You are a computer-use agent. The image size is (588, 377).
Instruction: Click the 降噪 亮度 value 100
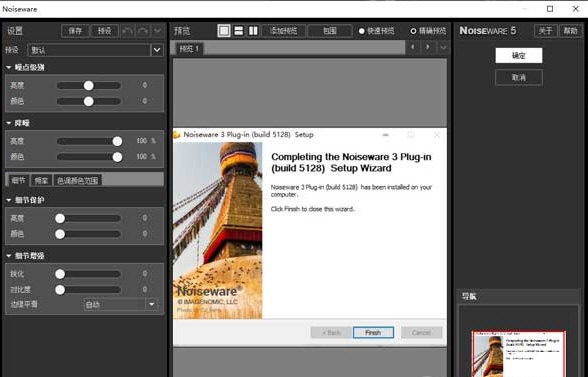click(142, 141)
